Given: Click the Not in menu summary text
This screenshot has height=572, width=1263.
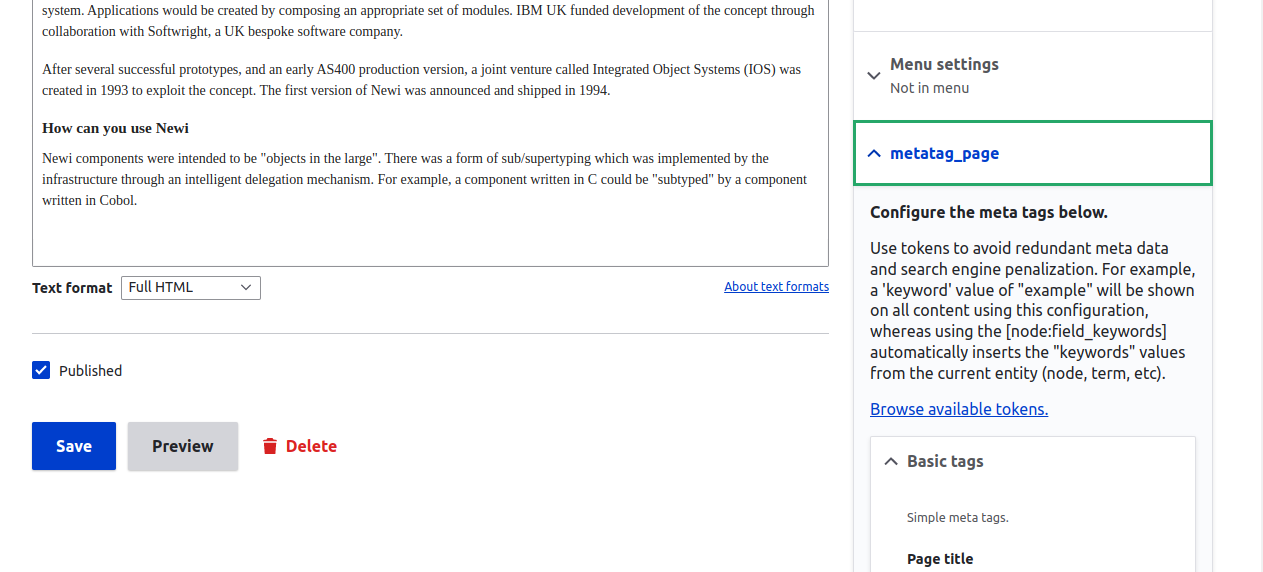Looking at the screenshot, I should coord(929,88).
